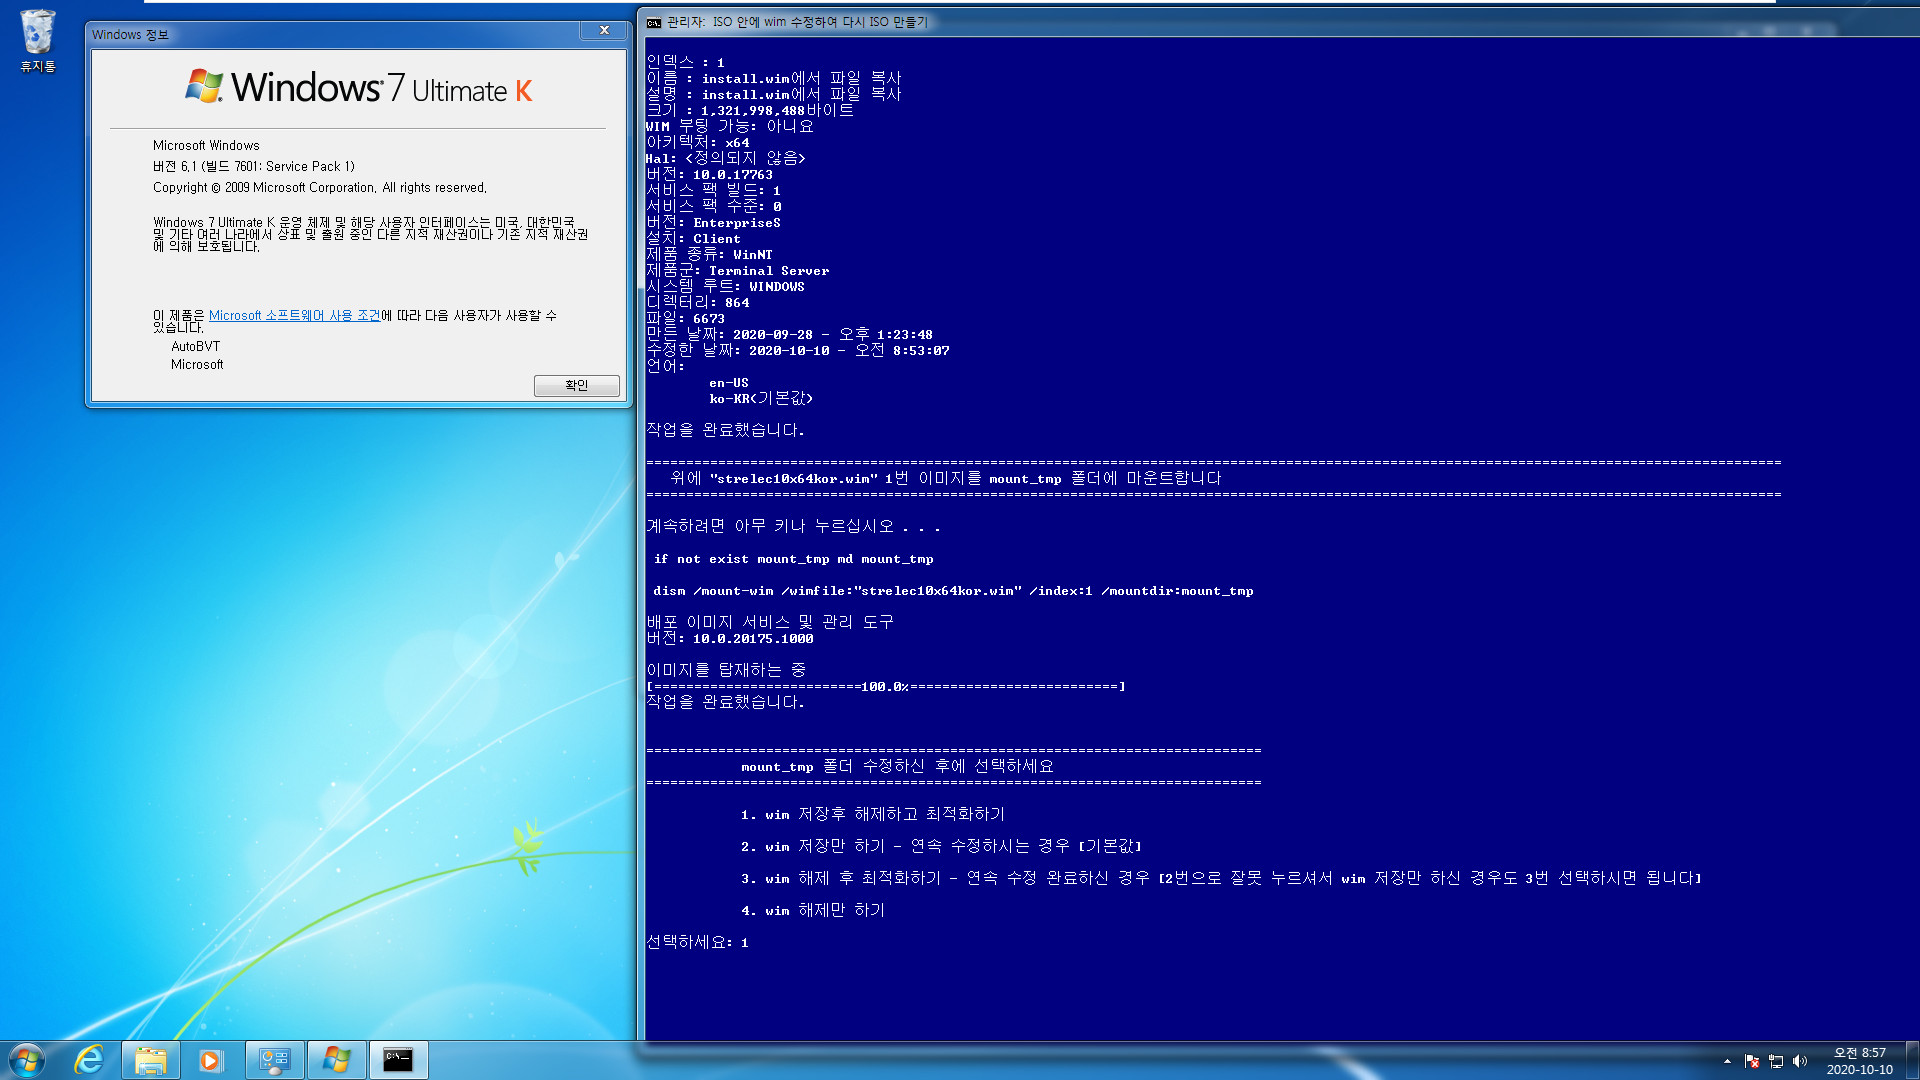
Task: Click the 'AutoBVT' registered user text
Action: pos(195,347)
